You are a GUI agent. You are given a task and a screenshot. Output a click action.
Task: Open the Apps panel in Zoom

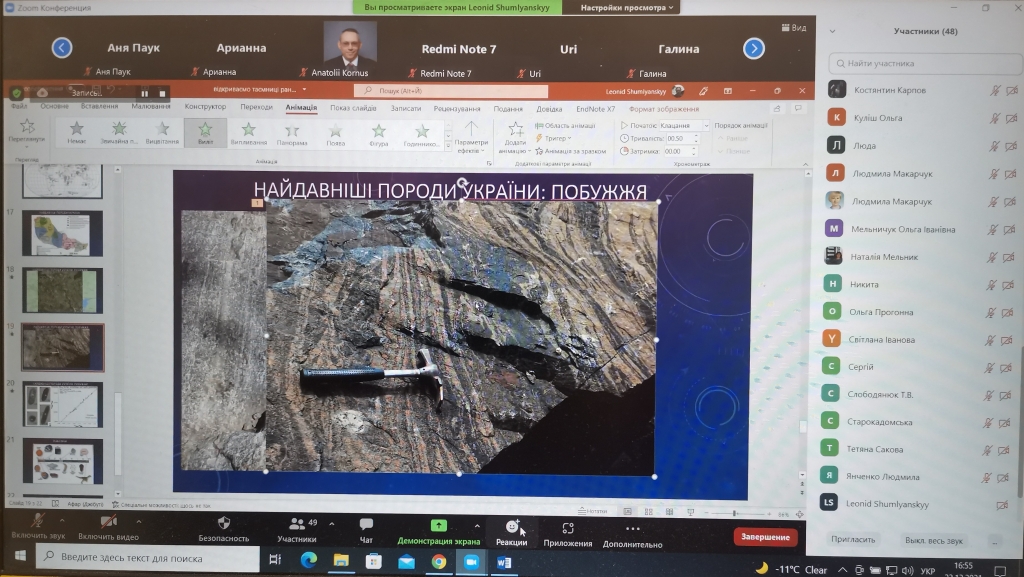point(567,528)
